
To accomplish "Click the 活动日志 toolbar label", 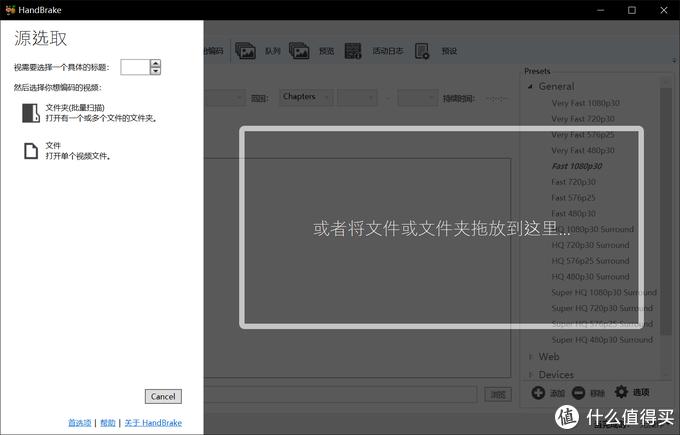I will pos(388,51).
